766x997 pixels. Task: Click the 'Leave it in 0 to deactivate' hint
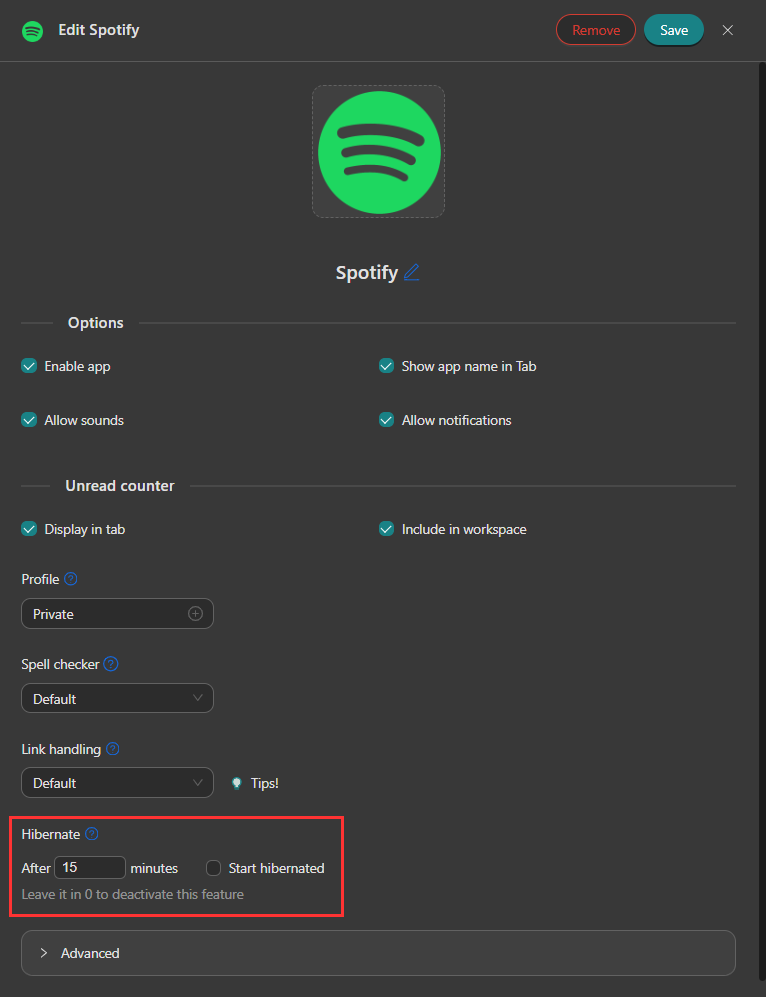(x=133, y=894)
